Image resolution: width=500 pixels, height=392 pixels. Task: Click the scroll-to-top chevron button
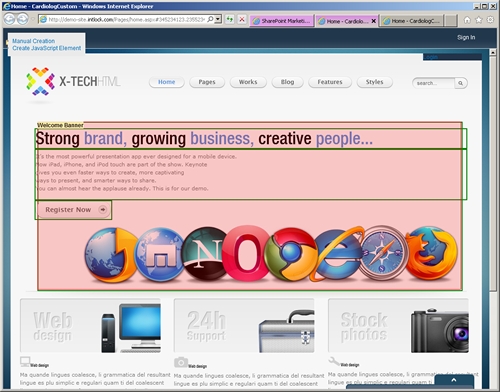click(x=454, y=381)
